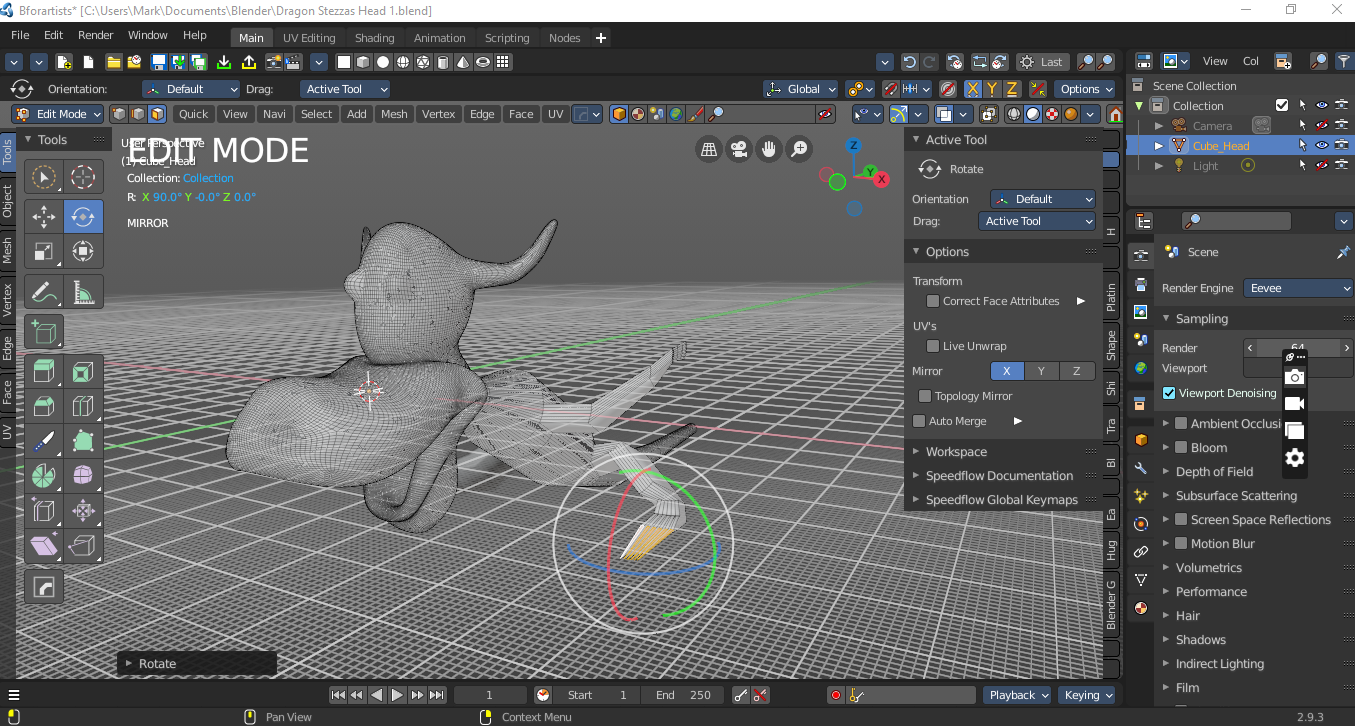
Task: Click the Knife tool icon
Action: point(44,440)
